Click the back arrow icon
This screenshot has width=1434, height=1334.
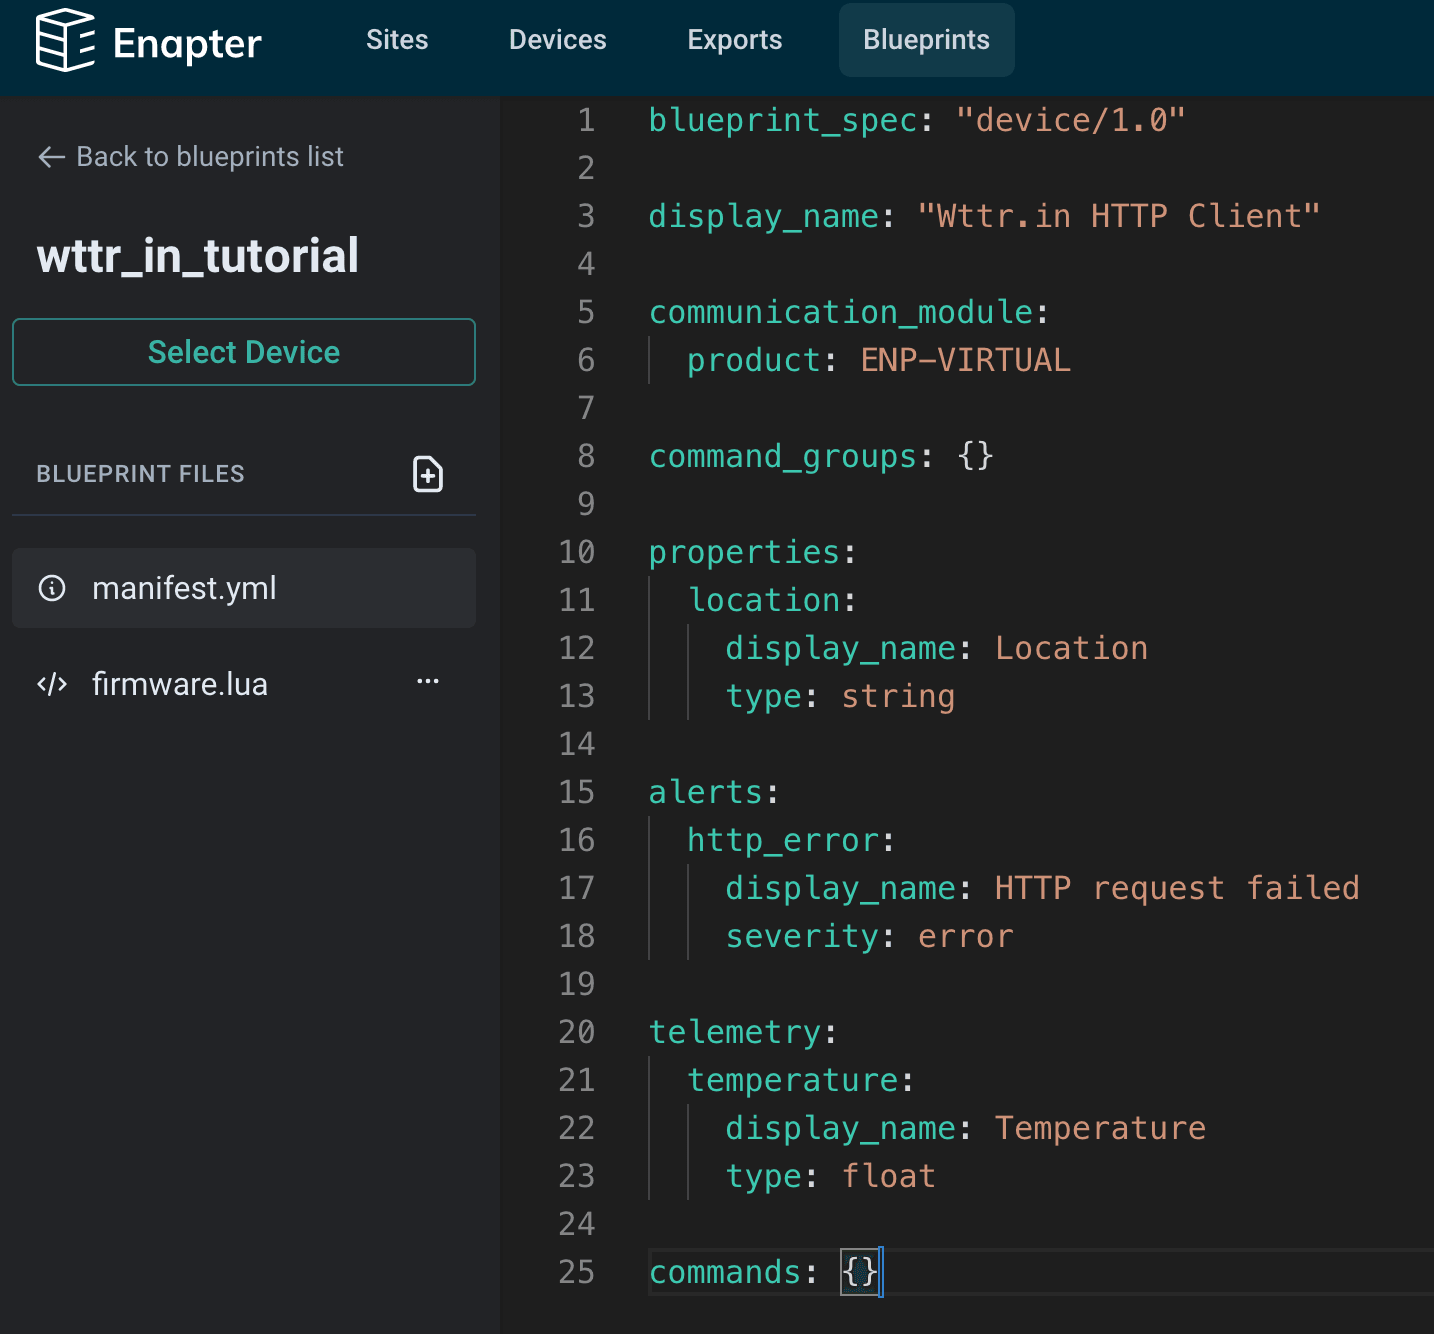(51, 157)
